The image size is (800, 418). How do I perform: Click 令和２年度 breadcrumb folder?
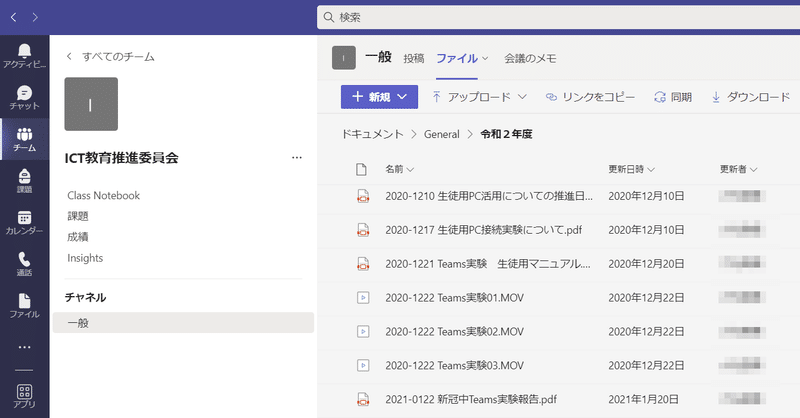pos(506,134)
